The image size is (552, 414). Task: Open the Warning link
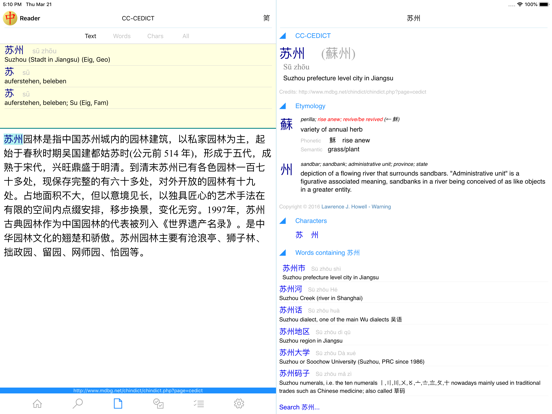click(381, 207)
